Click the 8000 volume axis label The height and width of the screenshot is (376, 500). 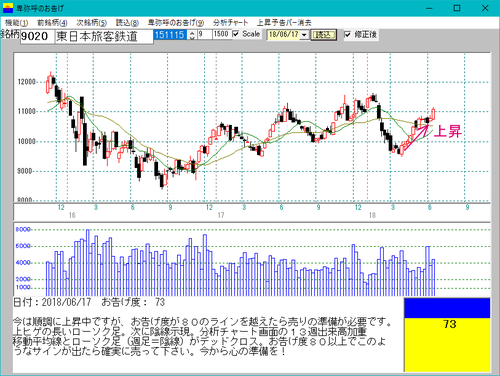23,229
